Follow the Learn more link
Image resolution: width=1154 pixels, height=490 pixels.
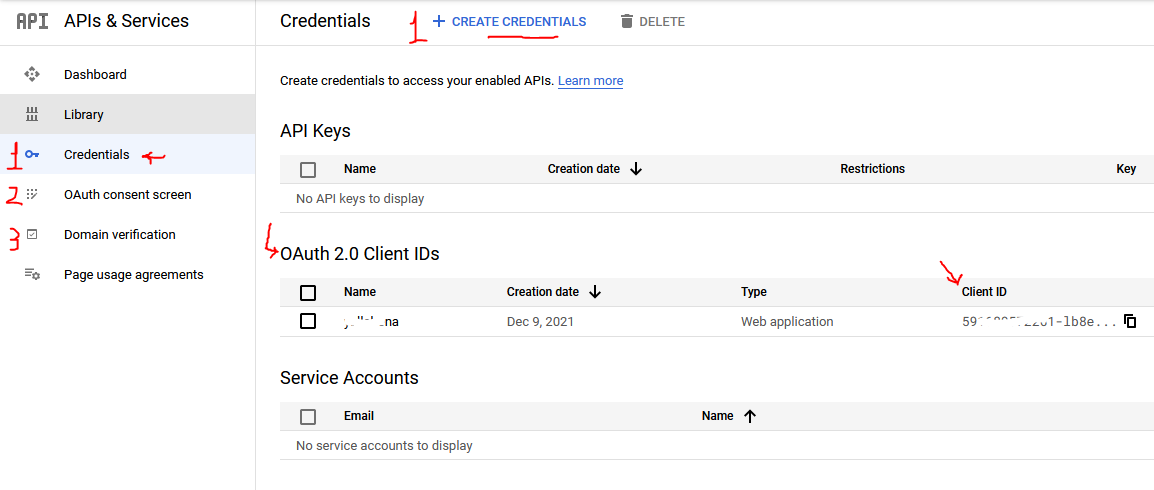pos(590,81)
